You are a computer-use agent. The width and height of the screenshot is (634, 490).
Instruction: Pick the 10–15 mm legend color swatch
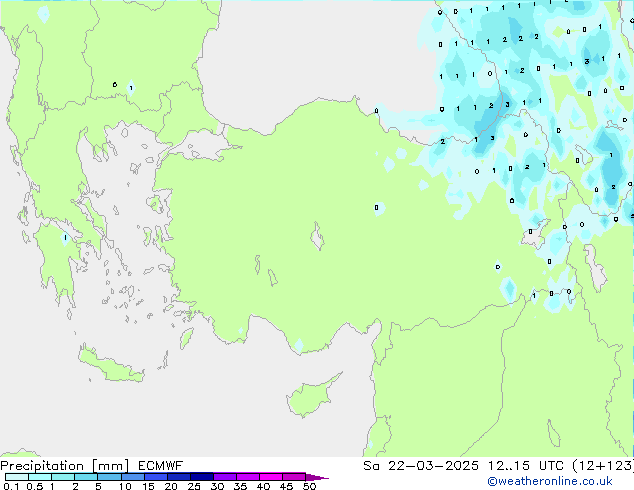(x=132, y=477)
